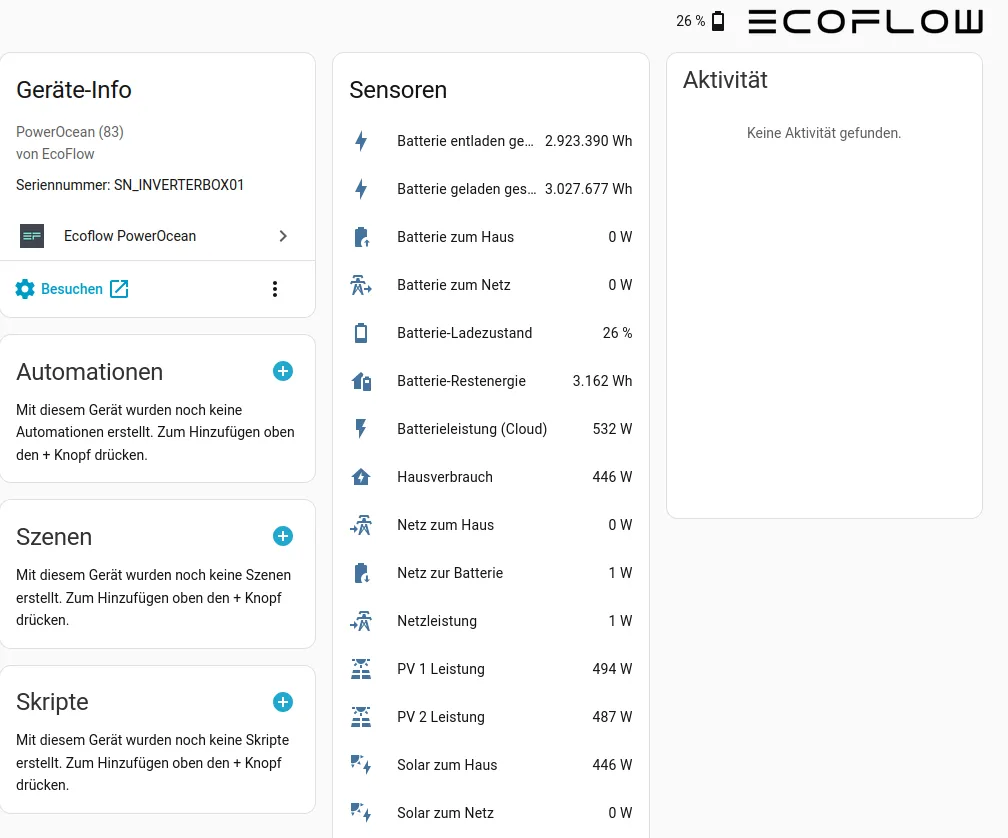1008x838 pixels.
Task: Add a new scene with plus button
Action: [283, 536]
